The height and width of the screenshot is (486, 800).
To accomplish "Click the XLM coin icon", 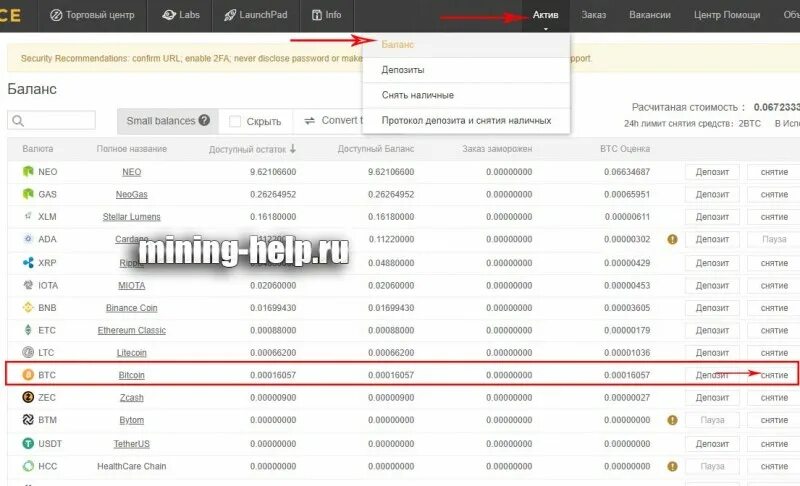I will 28,216.
